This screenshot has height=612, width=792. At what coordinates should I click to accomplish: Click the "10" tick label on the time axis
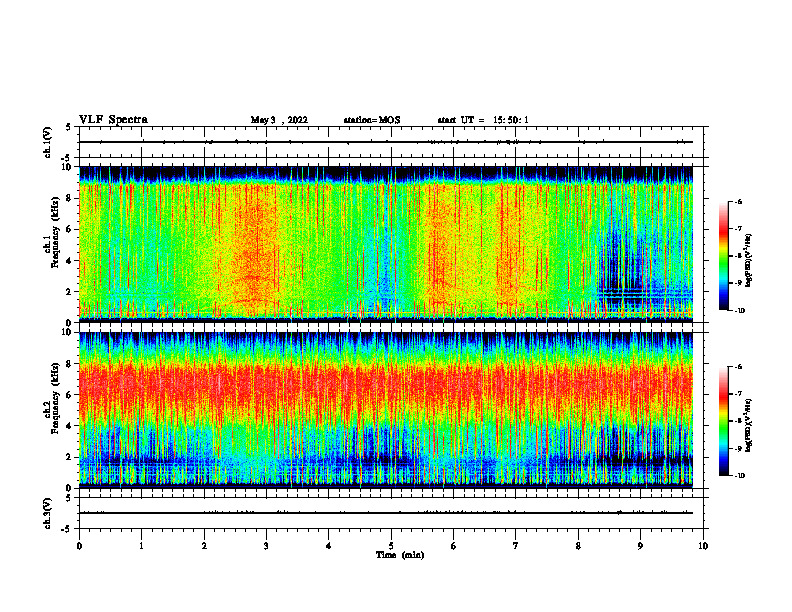click(x=703, y=546)
